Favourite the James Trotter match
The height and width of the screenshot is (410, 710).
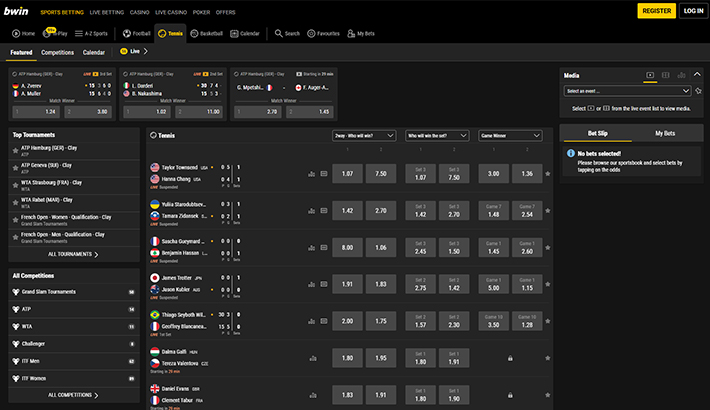point(547,285)
